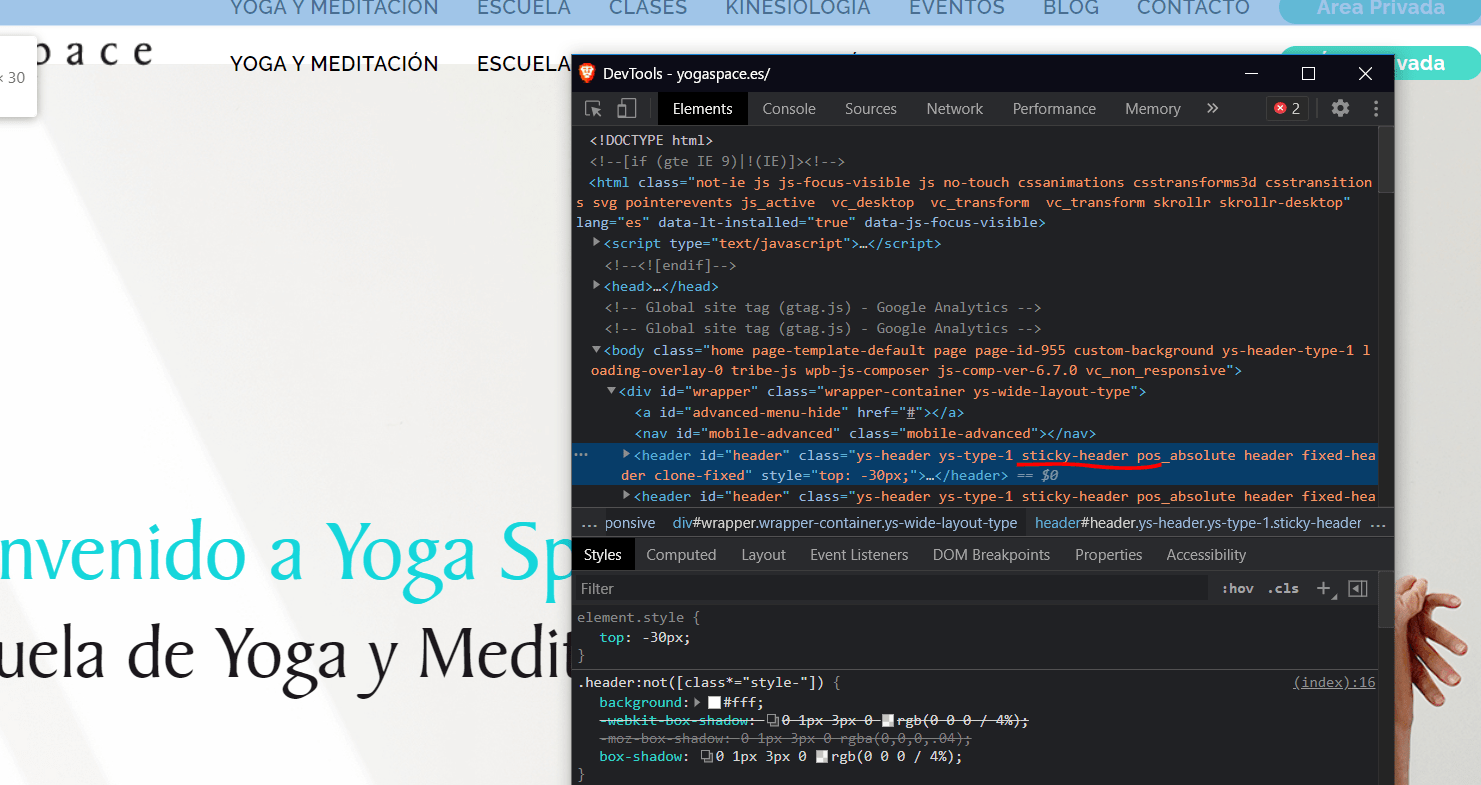
Task: Show more DevTools tabs with the double chevron
Action: tap(1212, 108)
